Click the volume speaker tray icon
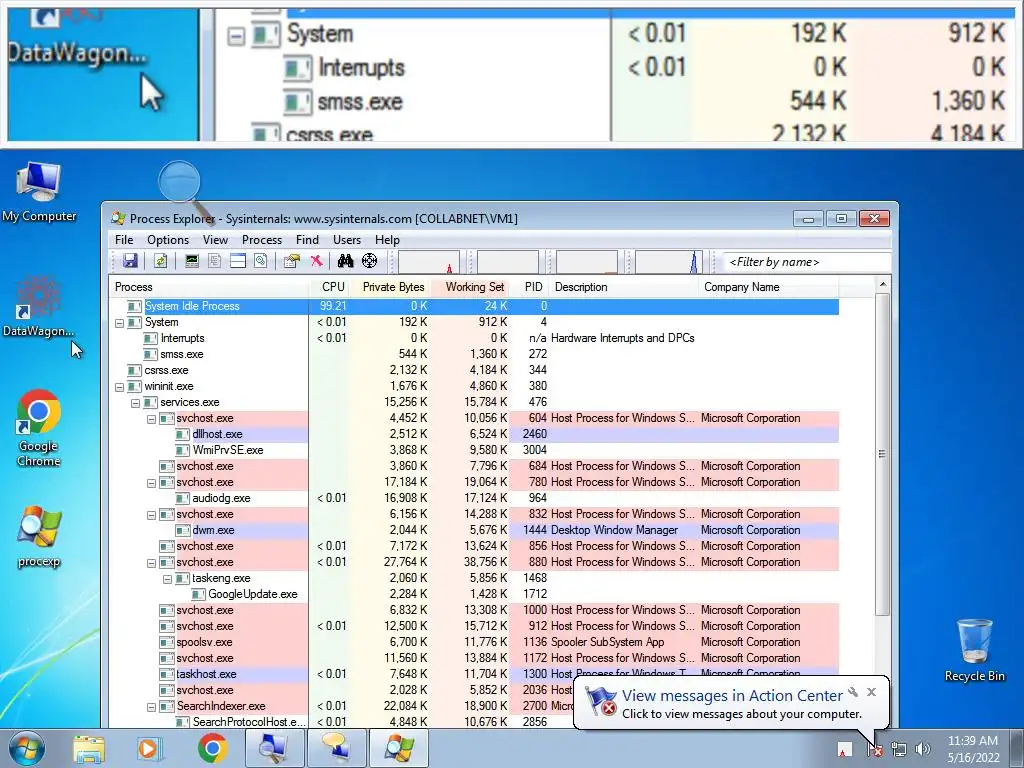The image size is (1024, 768). (x=923, y=749)
